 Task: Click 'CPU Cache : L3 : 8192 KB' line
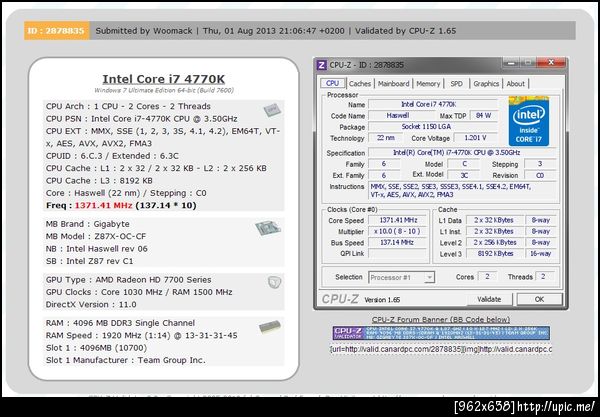[99, 181]
